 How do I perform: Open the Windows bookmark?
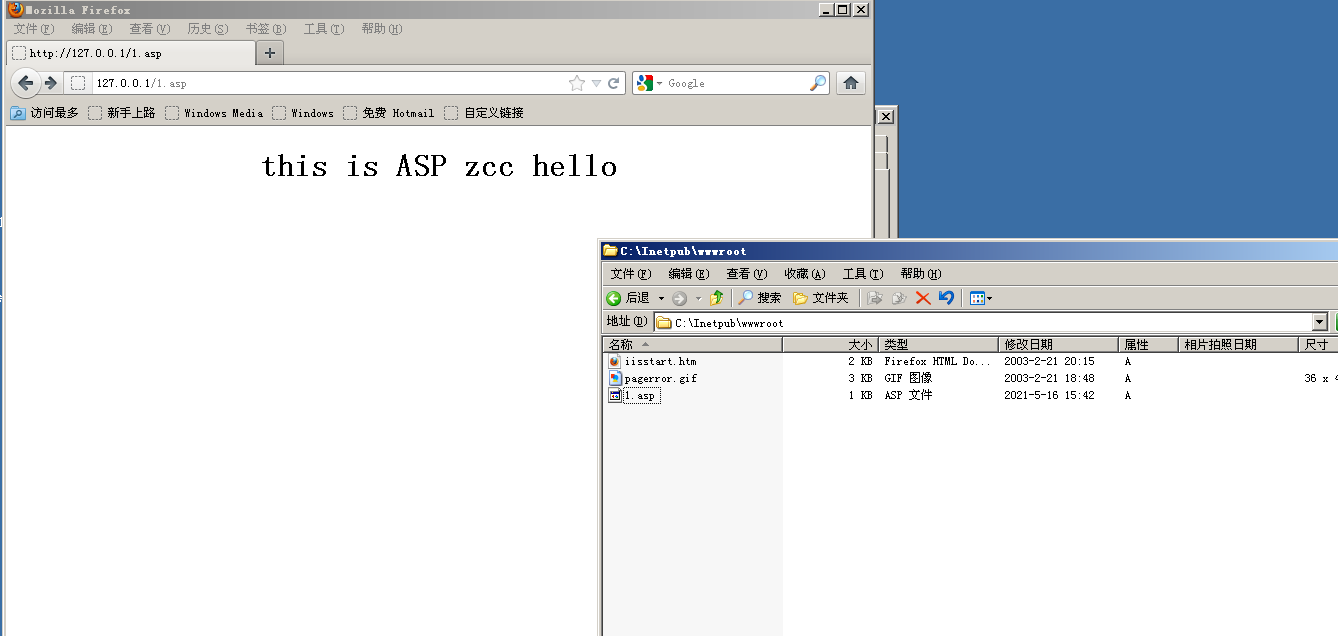click(x=303, y=113)
